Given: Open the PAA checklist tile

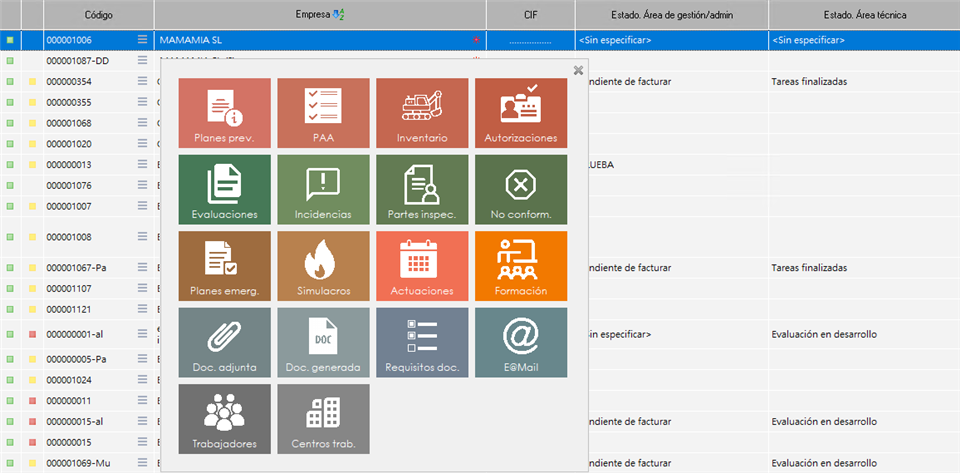Looking at the screenshot, I should click(x=323, y=113).
